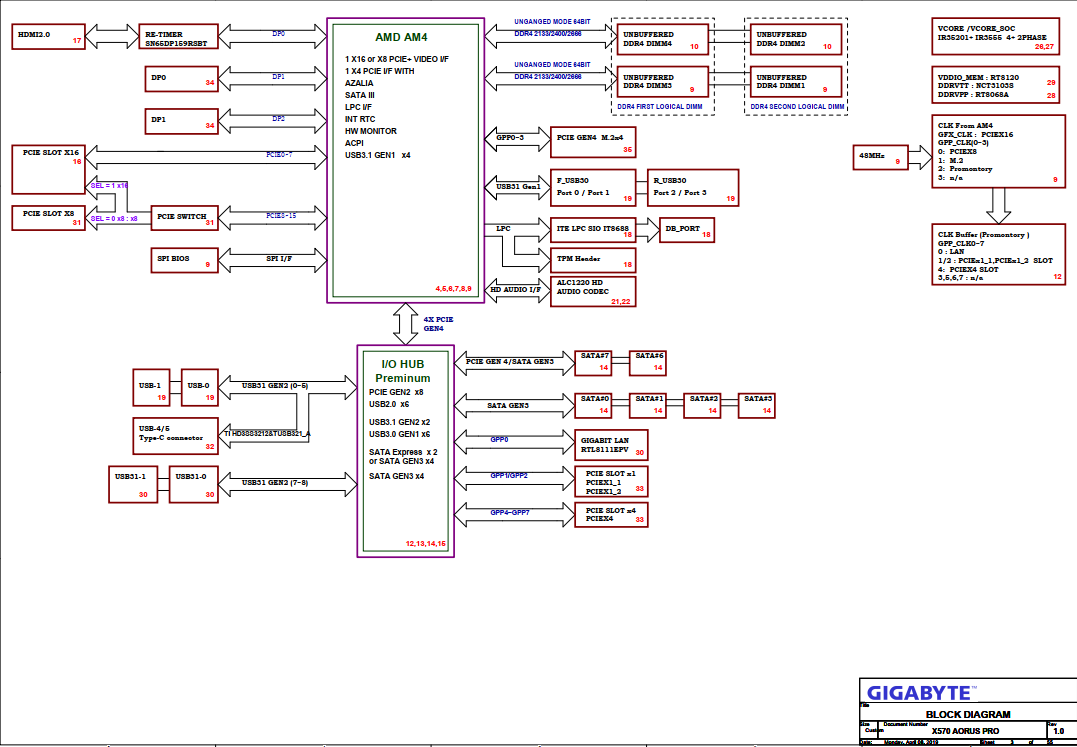Select the RE-TIMER SN65DP159RSBT block
This screenshot has width=1077, height=747.
tap(179, 36)
